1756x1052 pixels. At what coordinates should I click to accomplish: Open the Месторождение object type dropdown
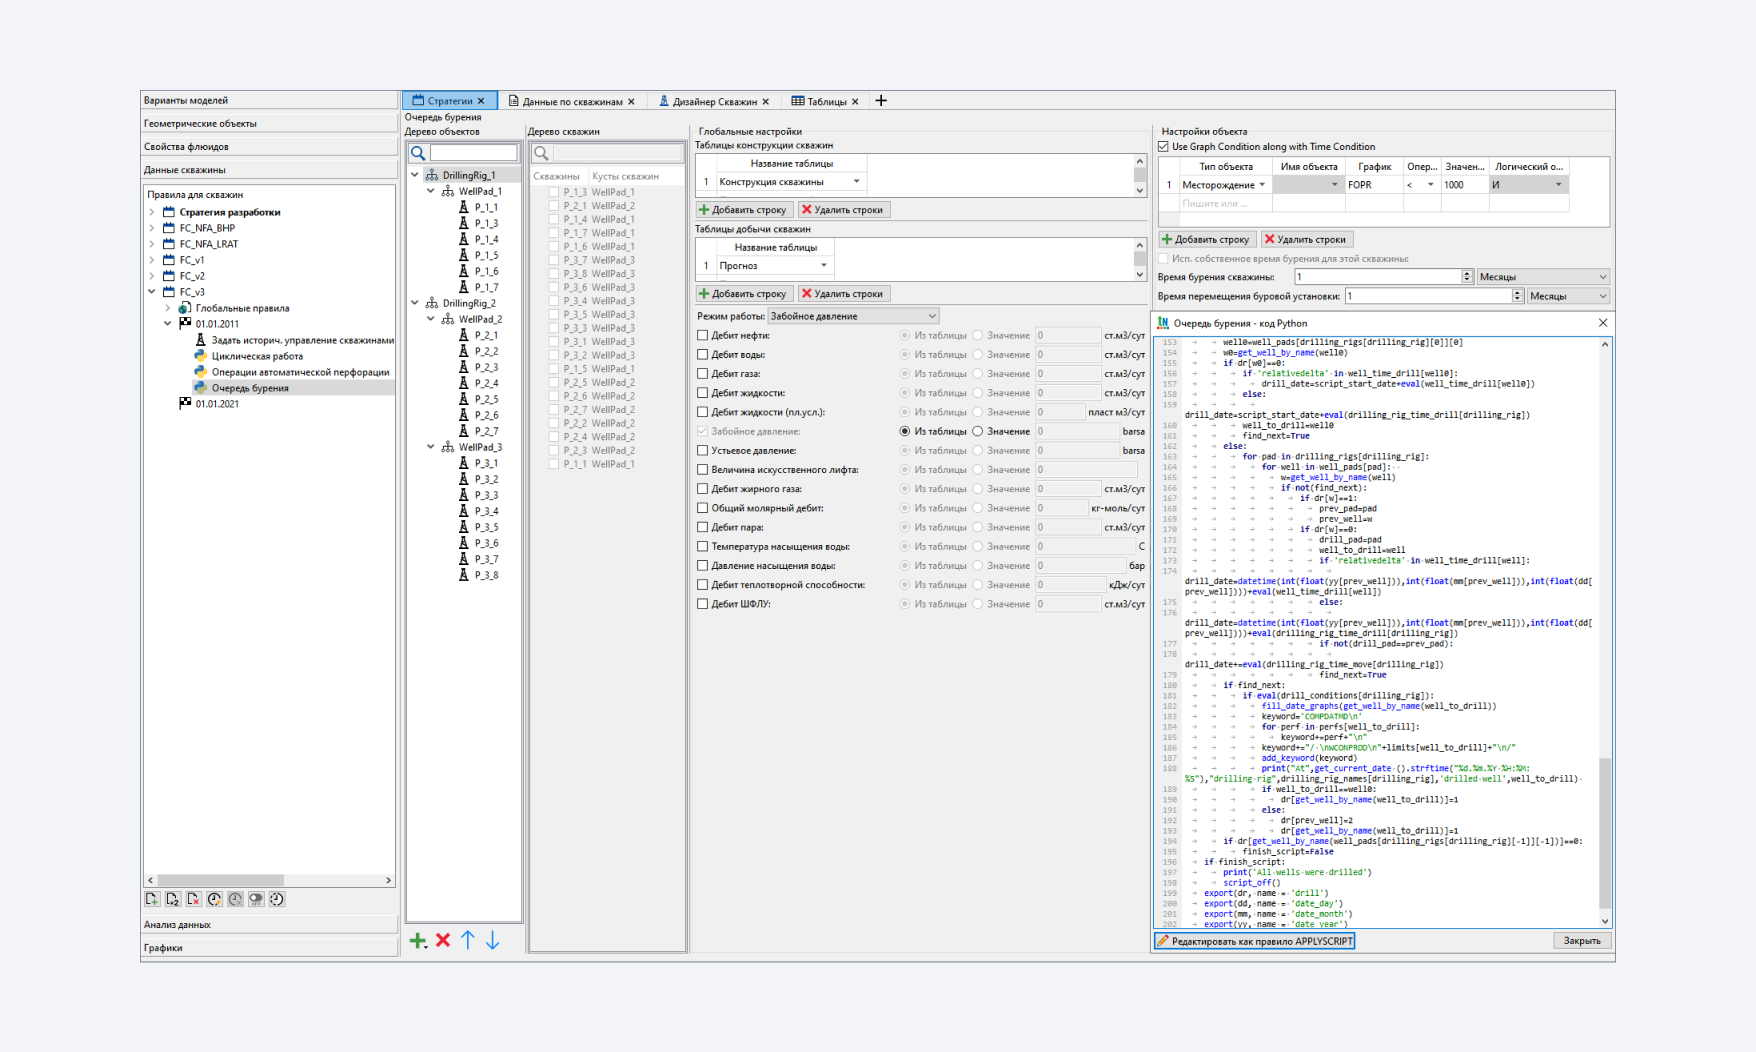click(x=1262, y=185)
